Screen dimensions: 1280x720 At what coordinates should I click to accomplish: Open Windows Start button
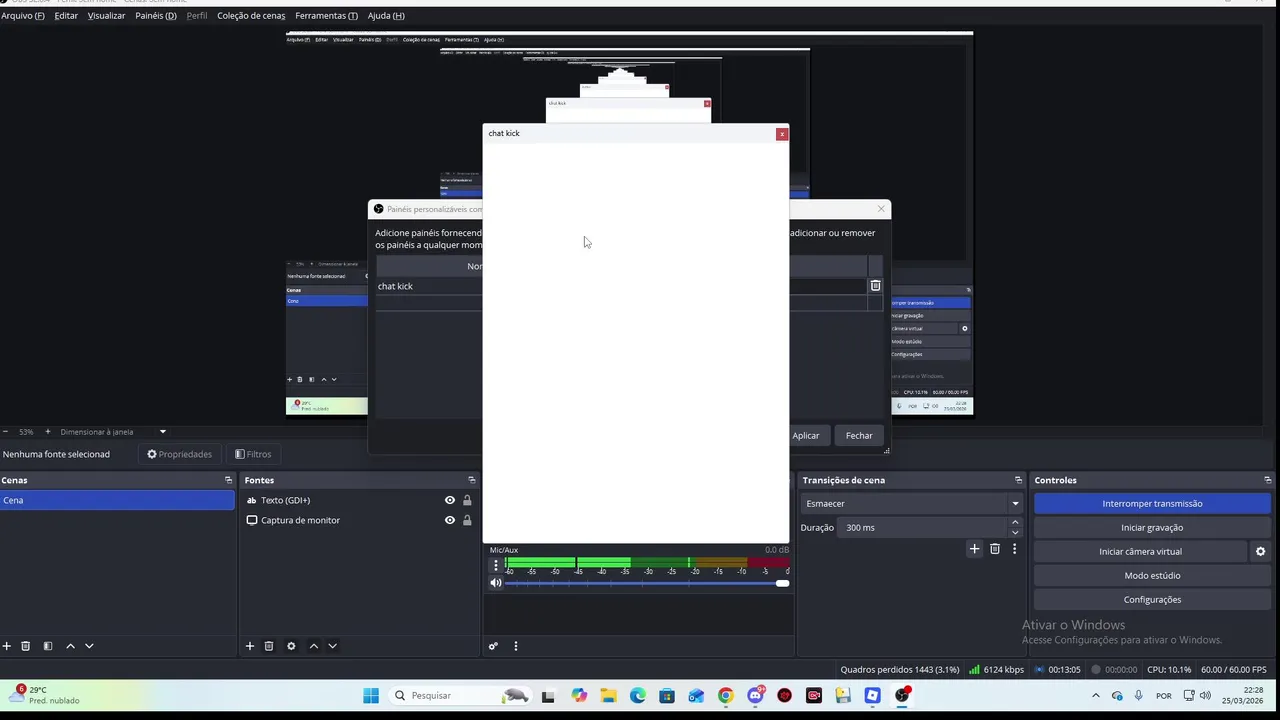(371, 696)
